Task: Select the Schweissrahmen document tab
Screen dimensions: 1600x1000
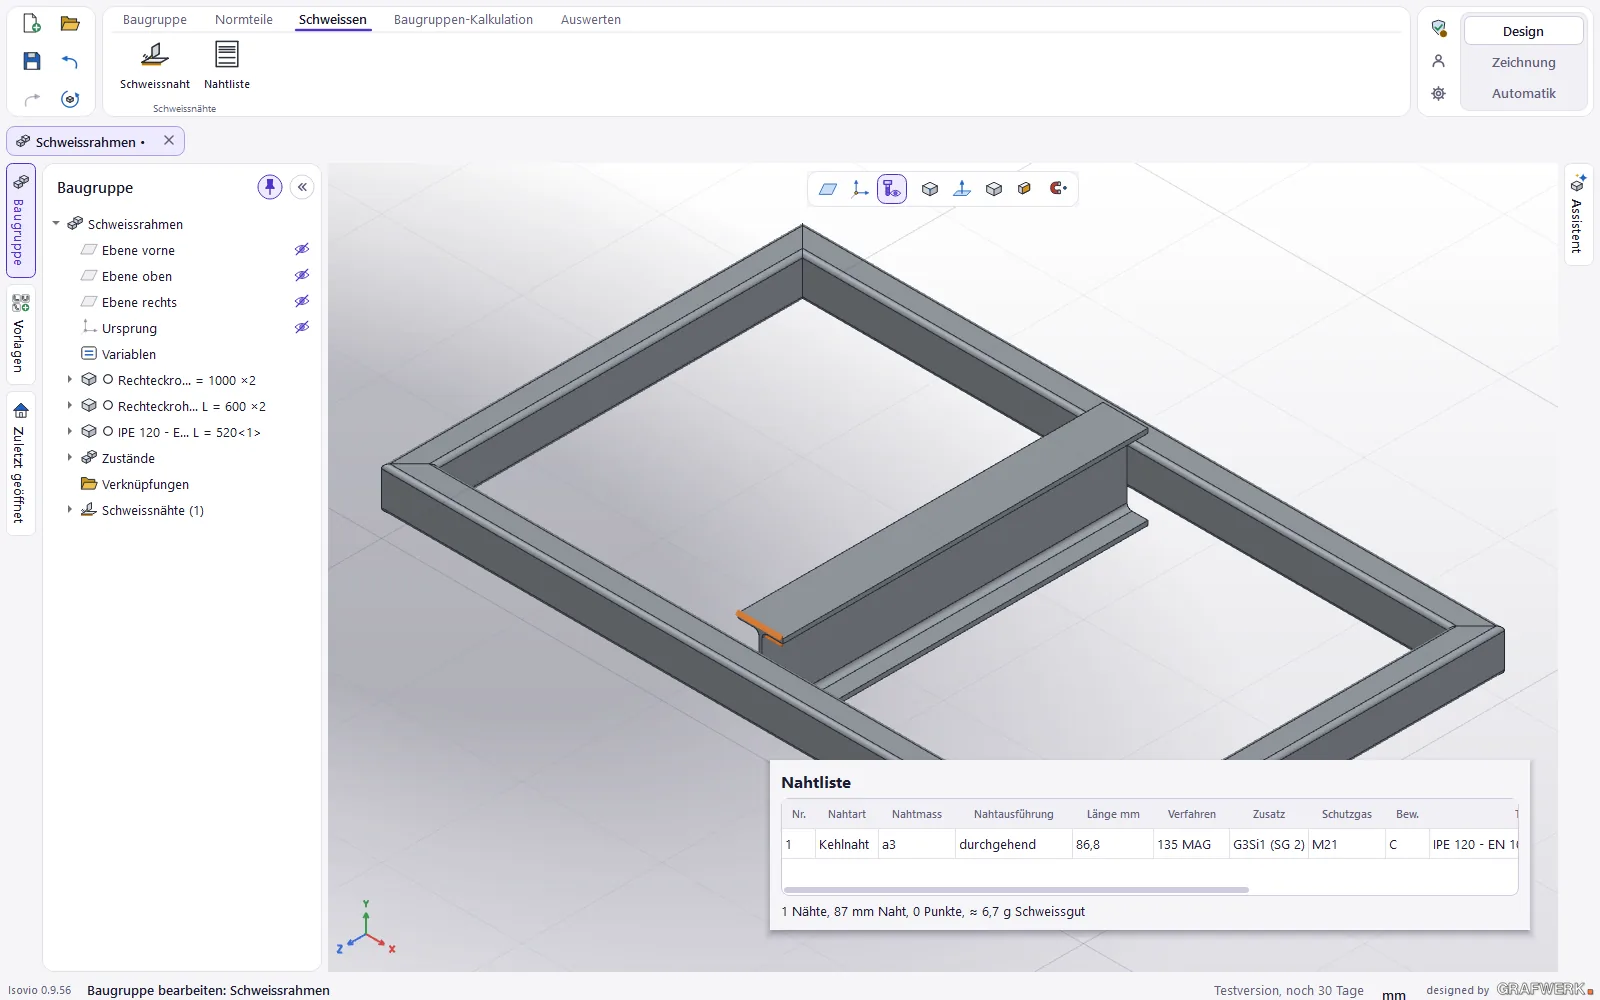Action: click(x=95, y=142)
